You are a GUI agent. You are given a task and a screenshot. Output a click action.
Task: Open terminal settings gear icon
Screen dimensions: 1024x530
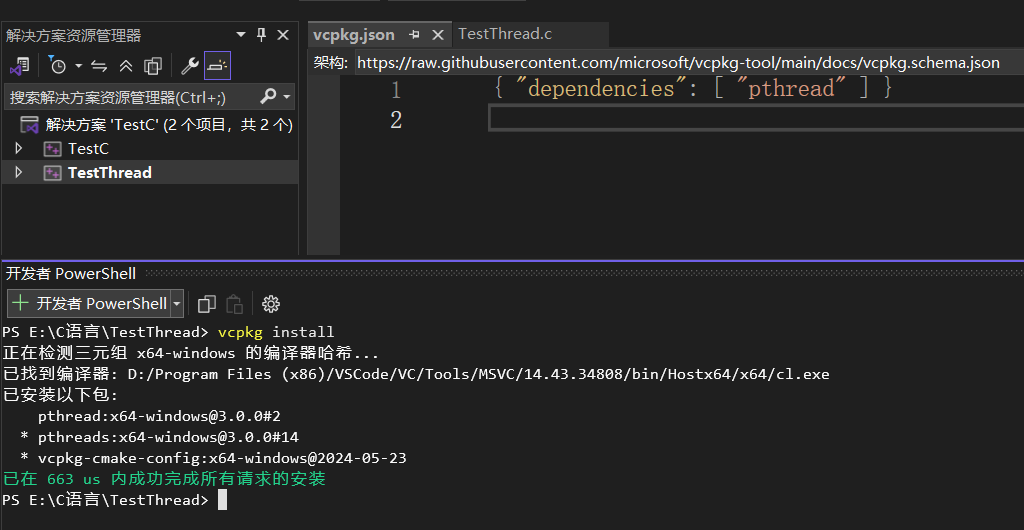[270, 304]
